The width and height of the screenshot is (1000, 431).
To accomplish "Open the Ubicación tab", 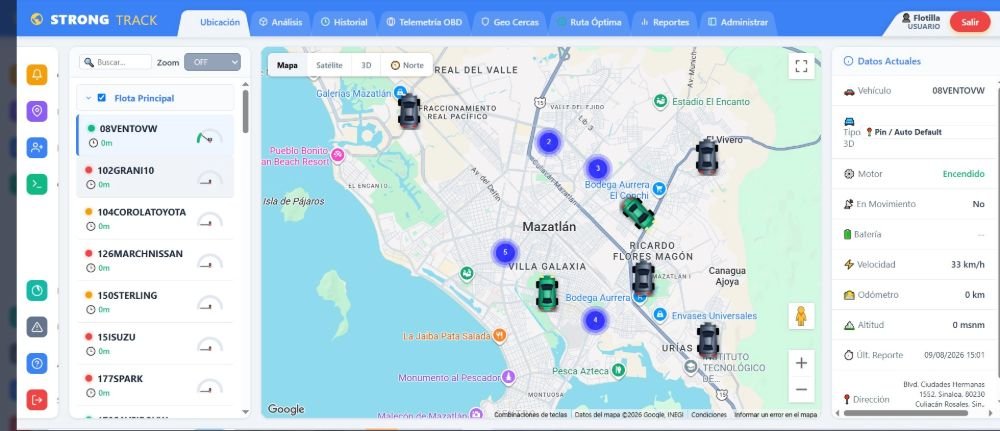I will pyautogui.click(x=213, y=22).
